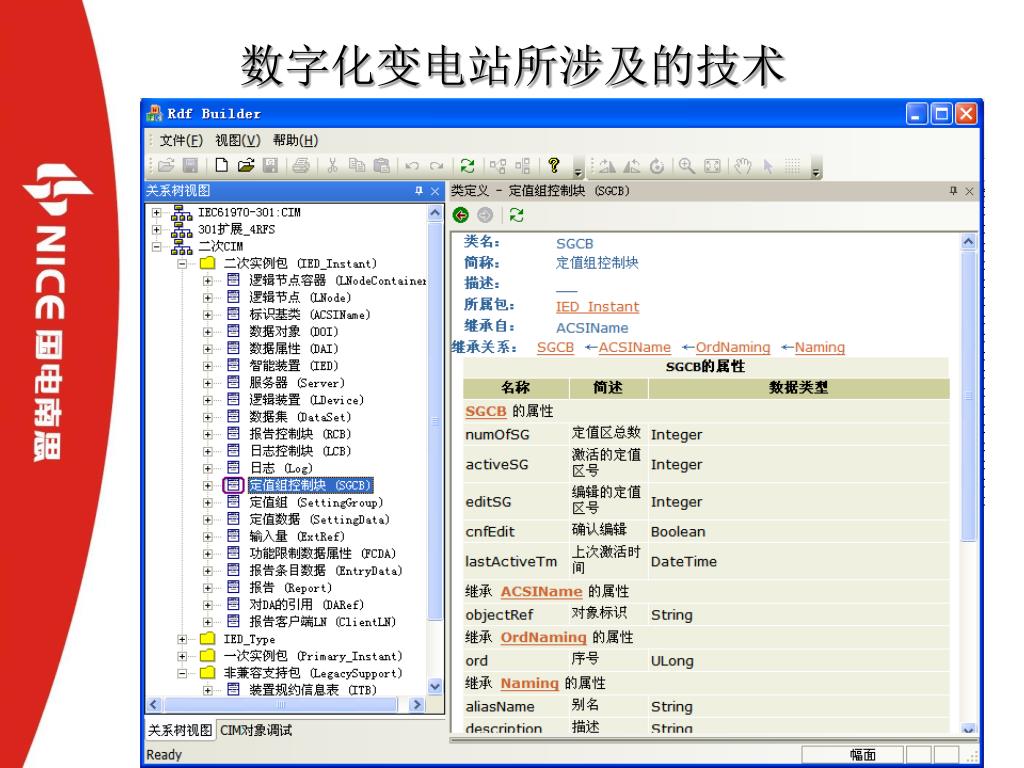Screen dimensions: 1024x768
Task: Click the numOfSG attribute row name
Action: tap(498, 434)
